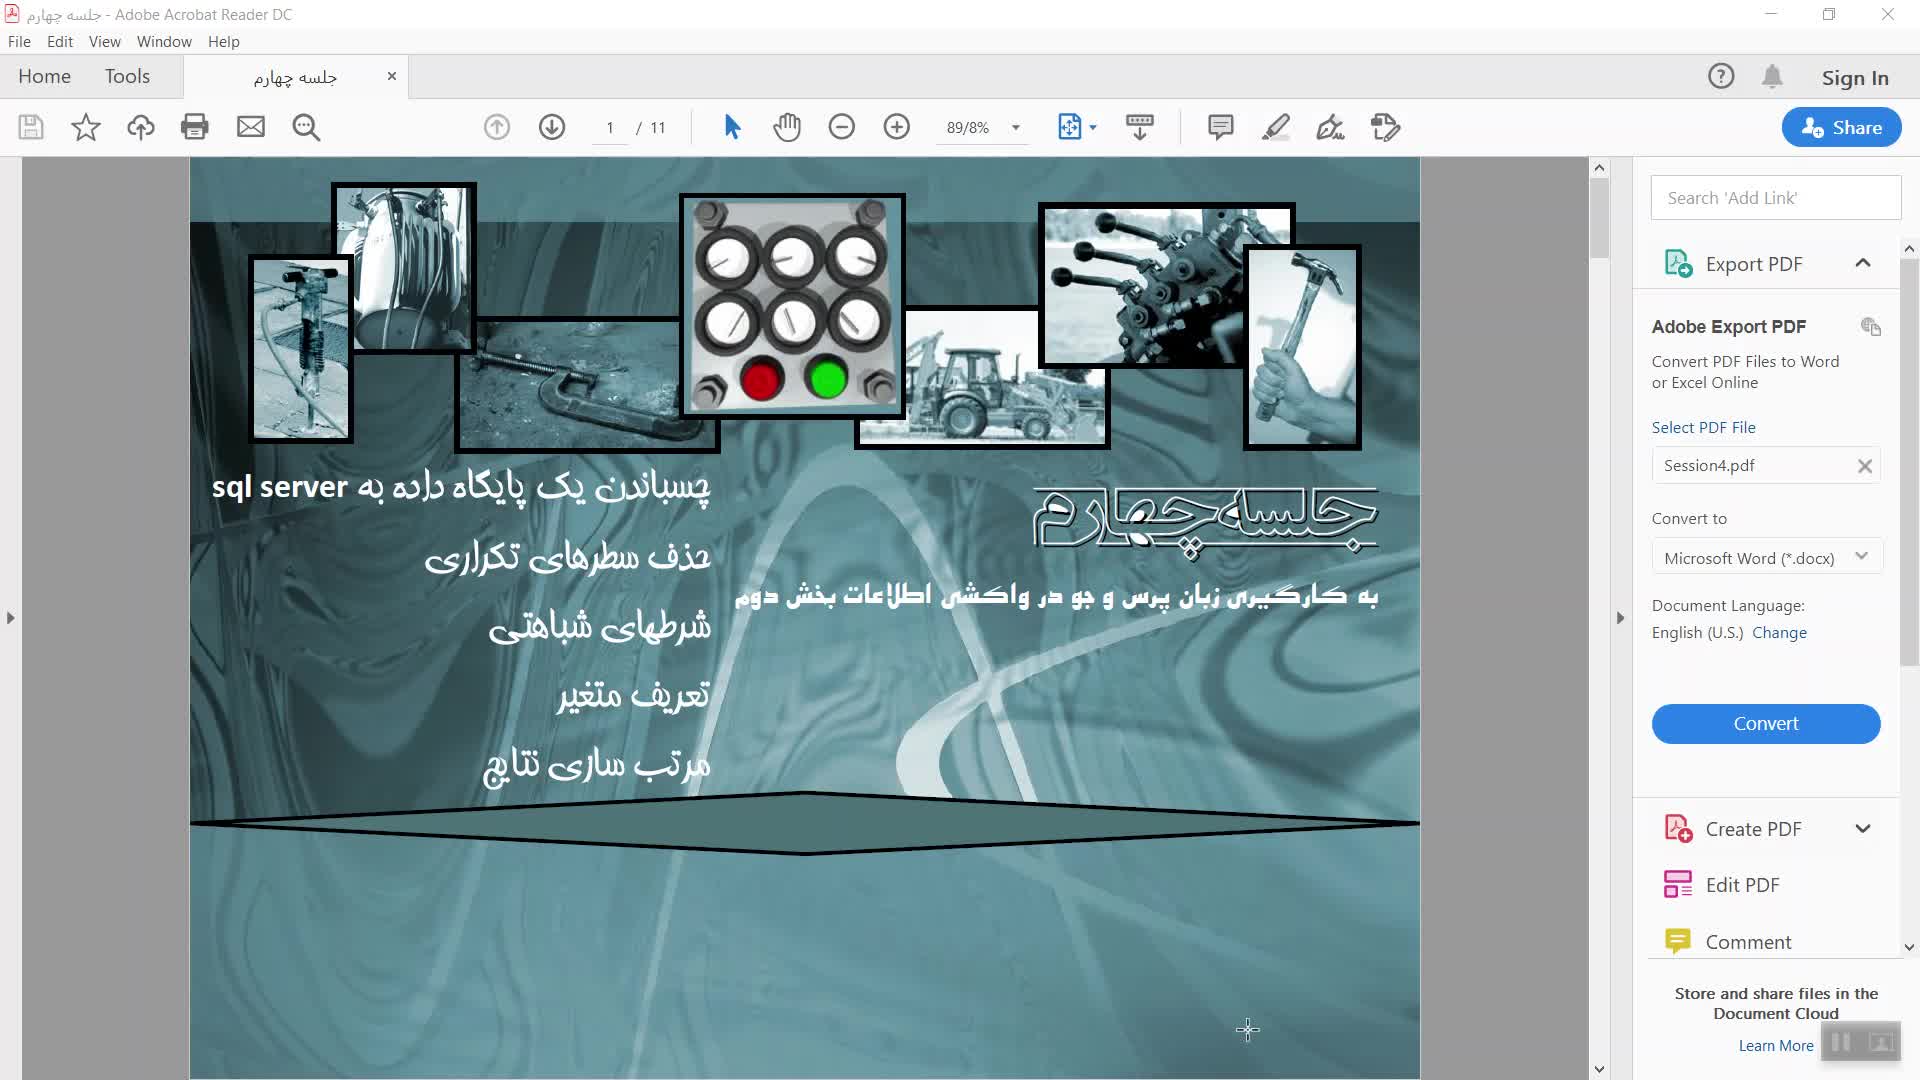The height and width of the screenshot is (1080, 1920).
Task: Select the Highlight text pen tool
Action: pyautogui.click(x=1275, y=127)
